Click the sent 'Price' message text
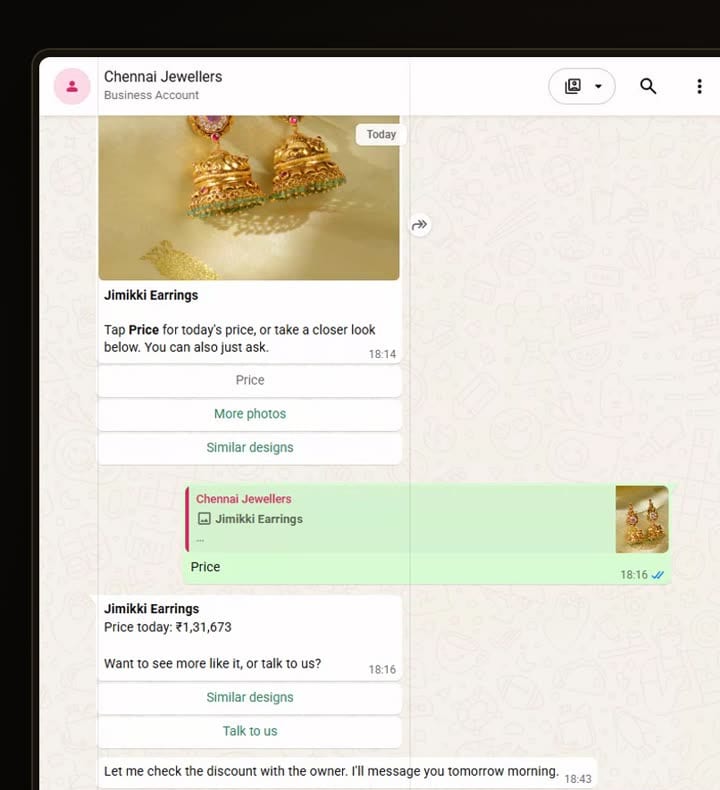Screen dimensions: 720x790 tap(205, 567)
